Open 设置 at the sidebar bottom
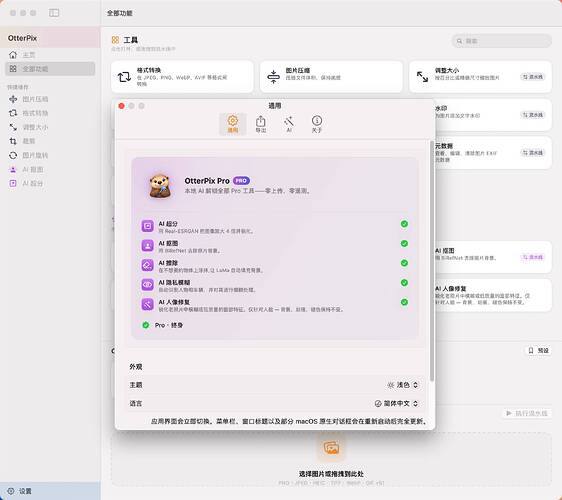 50,491
